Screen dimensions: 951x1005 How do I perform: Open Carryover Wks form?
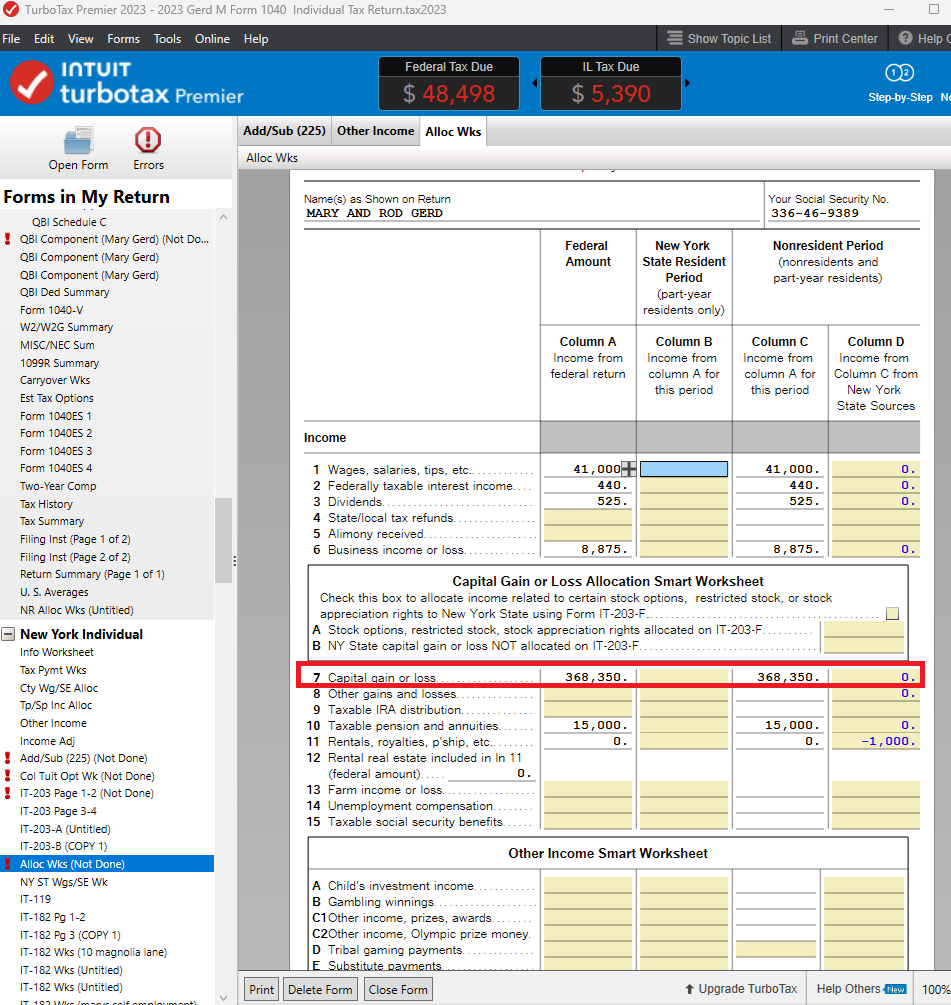[x=54, y=381]
